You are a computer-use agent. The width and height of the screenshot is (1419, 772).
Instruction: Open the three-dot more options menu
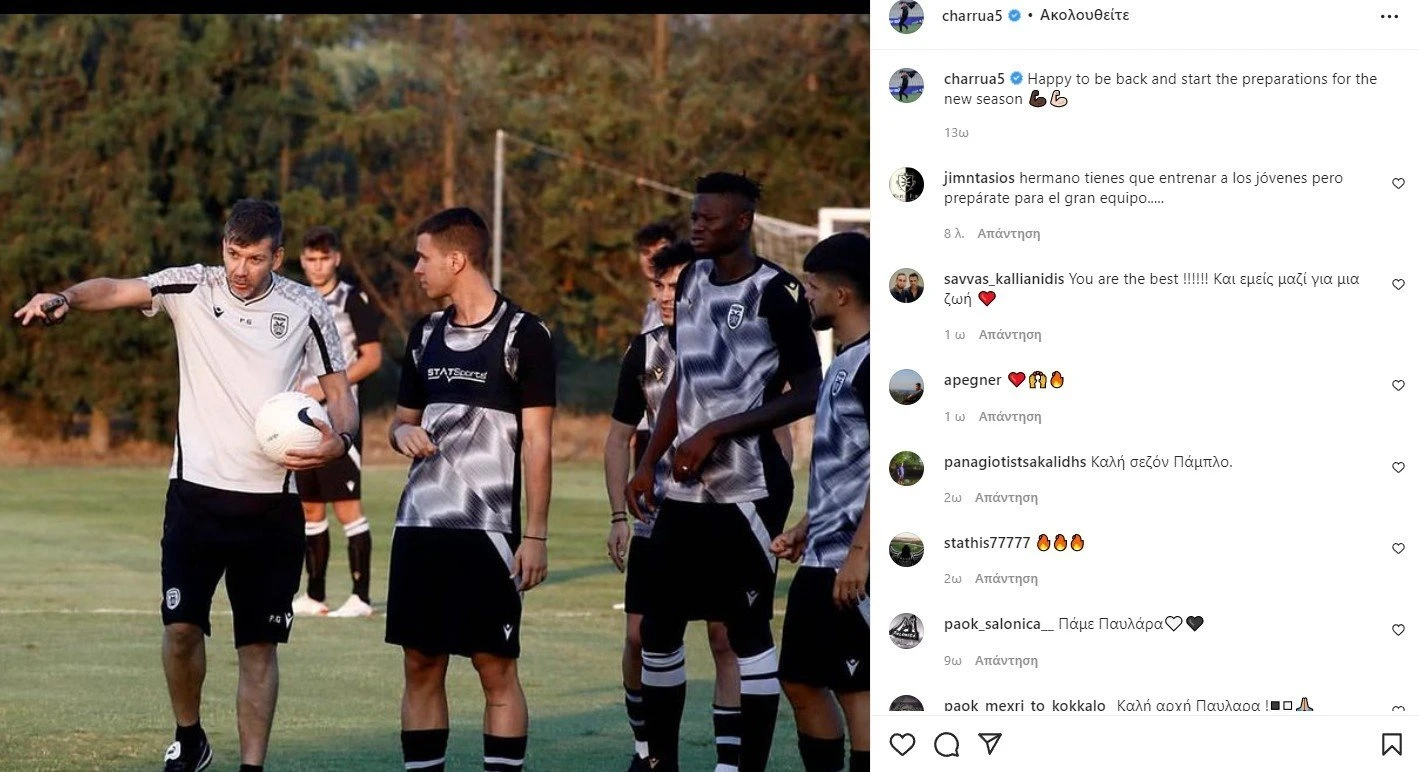point(1389,16)
